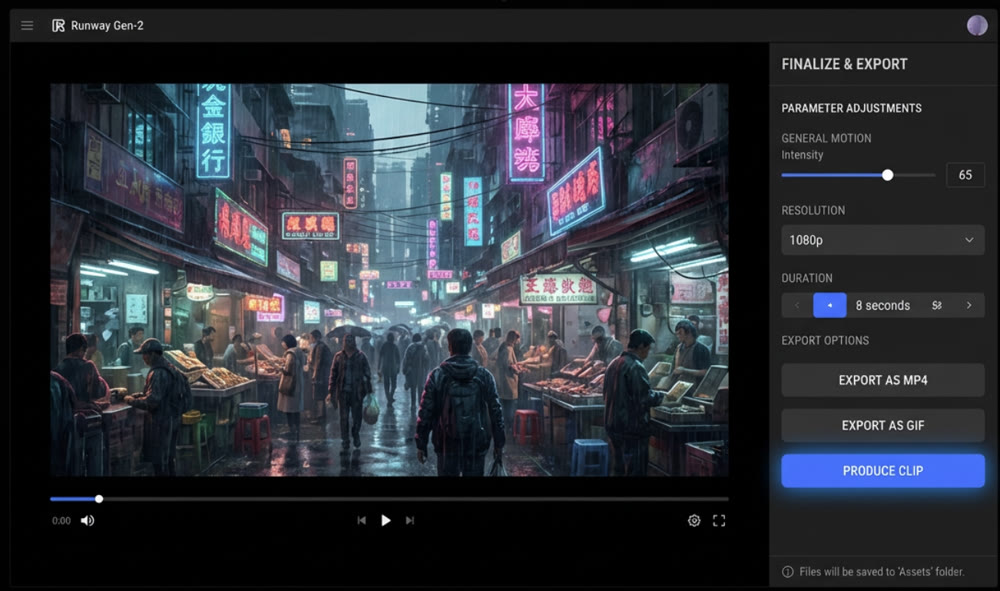Toggle fullscreen video view
Screen dimensions: 1000x591
[x=718, y=520]
